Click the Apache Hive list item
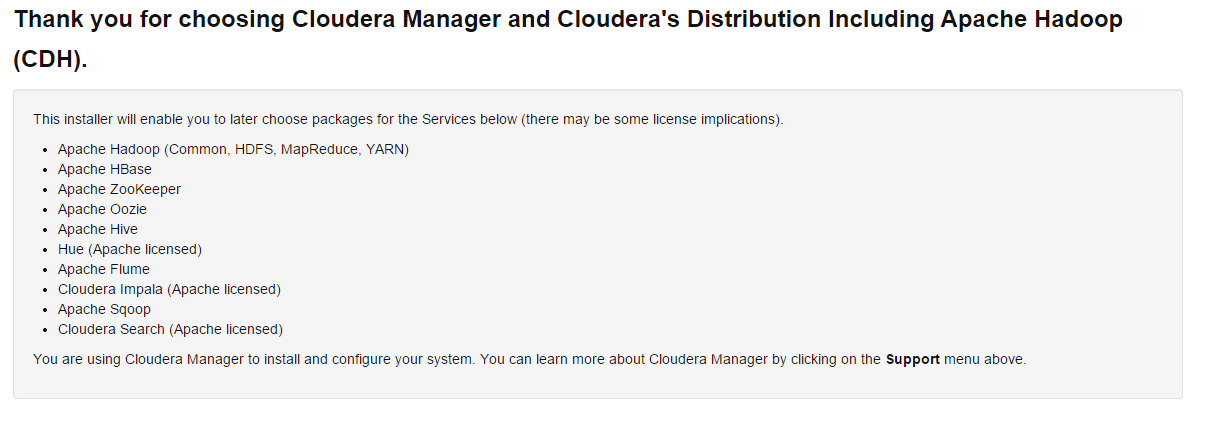Screen dimensions: 1217x424 (98, 229)
